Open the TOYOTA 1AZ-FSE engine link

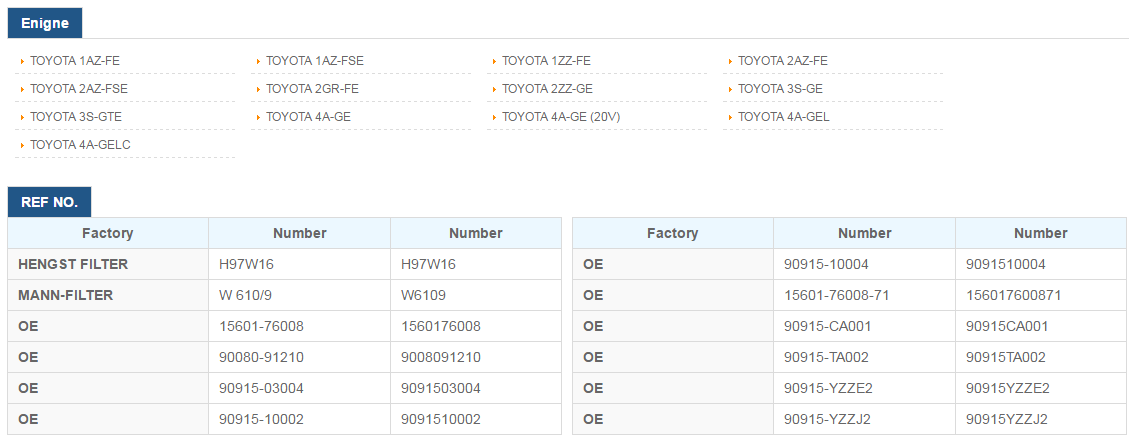tap(315, 61)
